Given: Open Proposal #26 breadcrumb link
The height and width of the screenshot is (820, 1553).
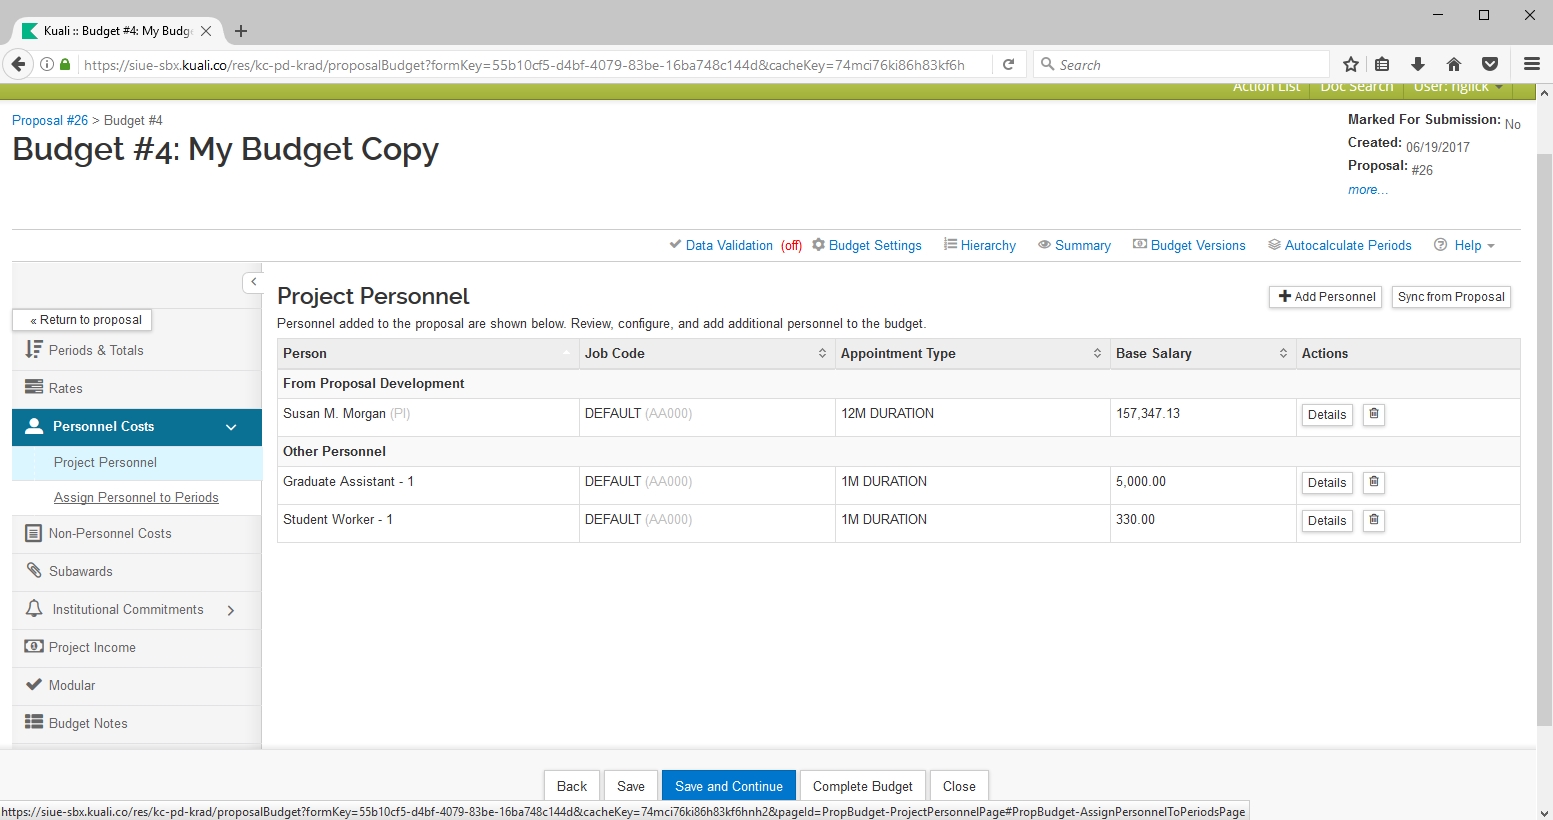Looking at the screenshot, I should [50, 121].
